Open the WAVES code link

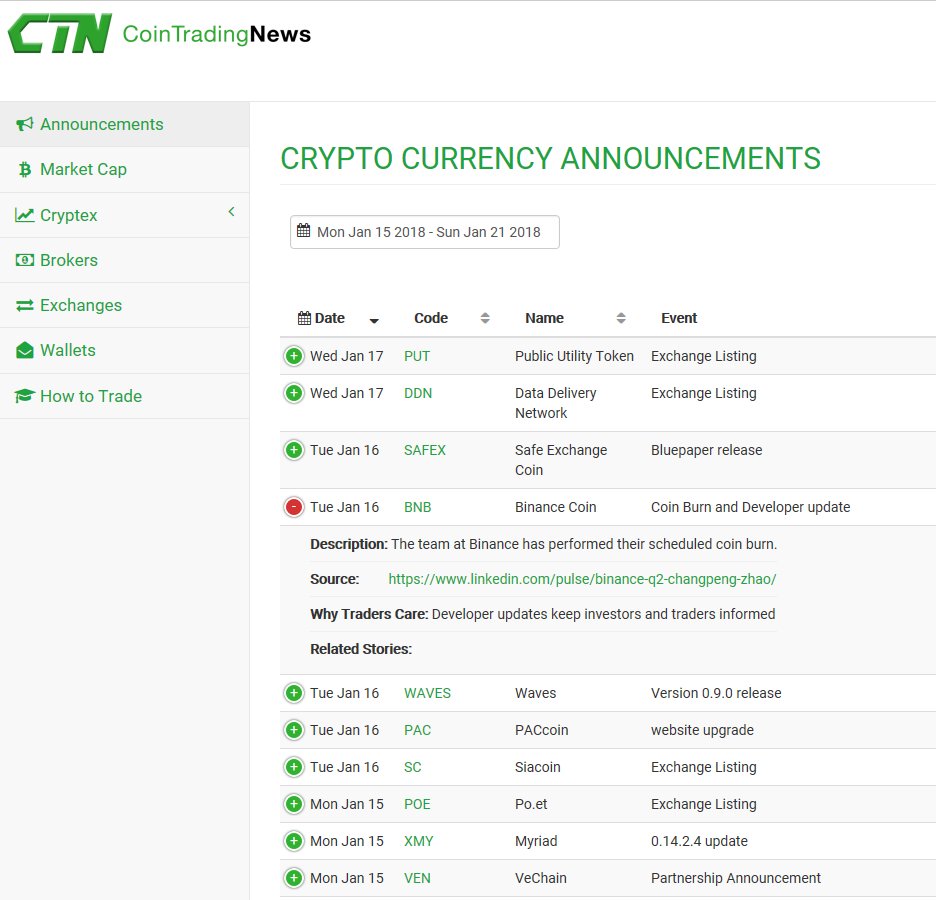(x=427, y=693)
